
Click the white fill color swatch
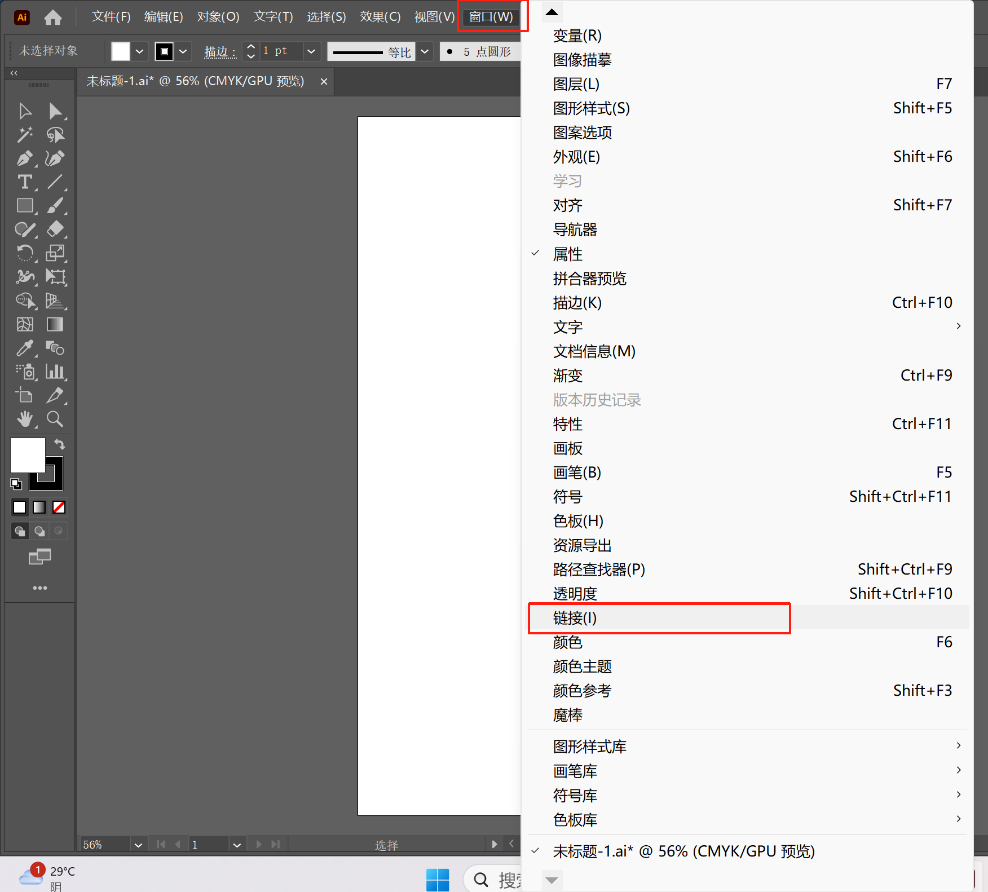coord(27,454)
